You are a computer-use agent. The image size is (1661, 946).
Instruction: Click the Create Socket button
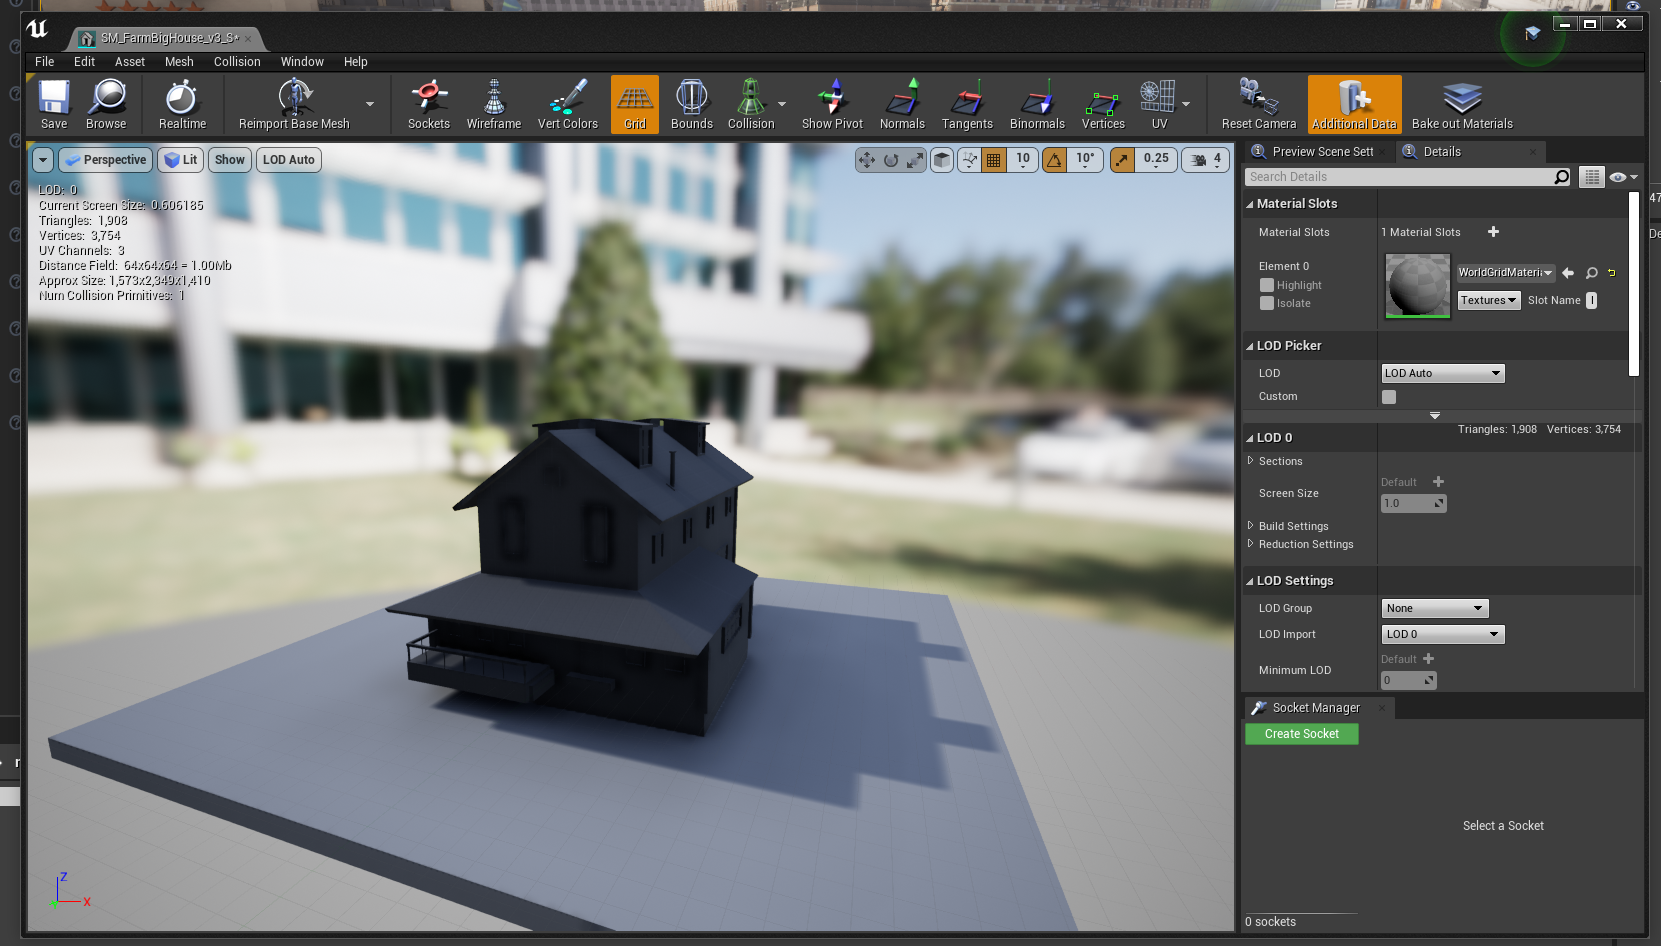(1301, 733)
